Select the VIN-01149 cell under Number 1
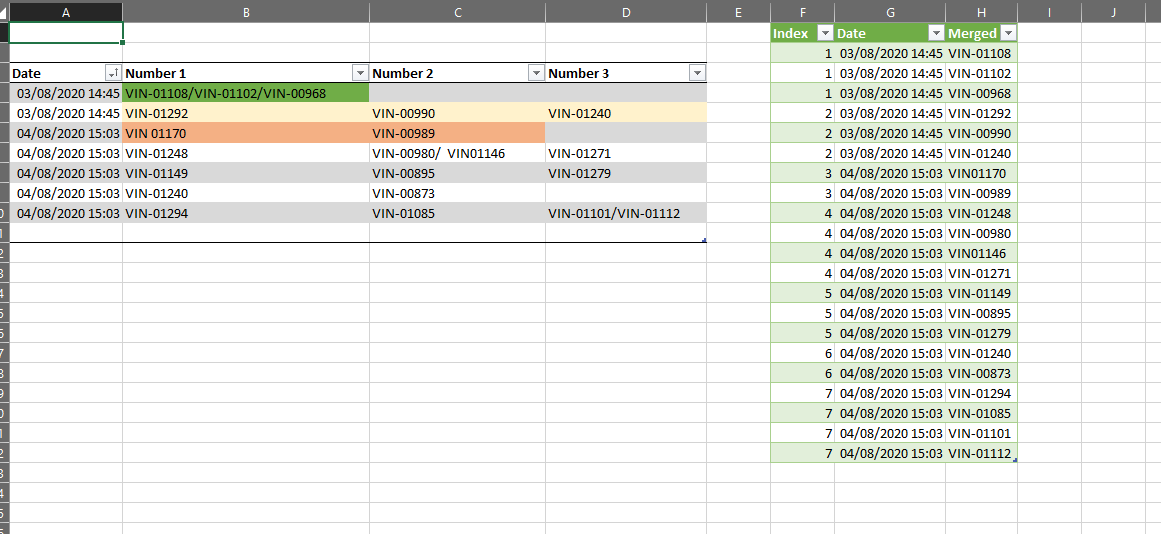Screen dimensions: 1161x534 [x=246, y=173]
